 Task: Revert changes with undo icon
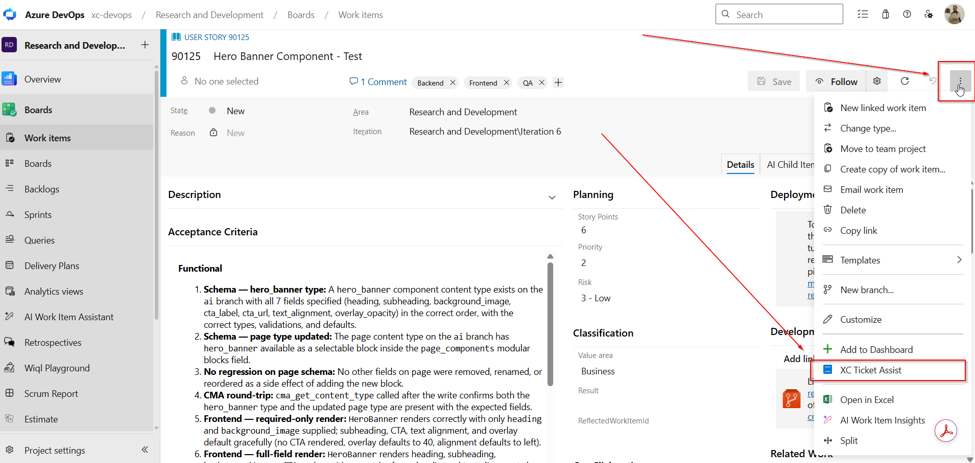tap(933, 81)
